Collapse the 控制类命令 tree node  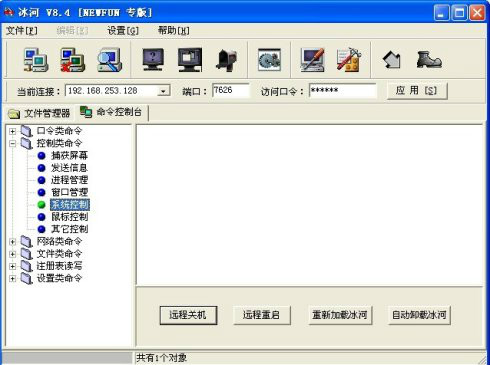(x=13, y=144)
